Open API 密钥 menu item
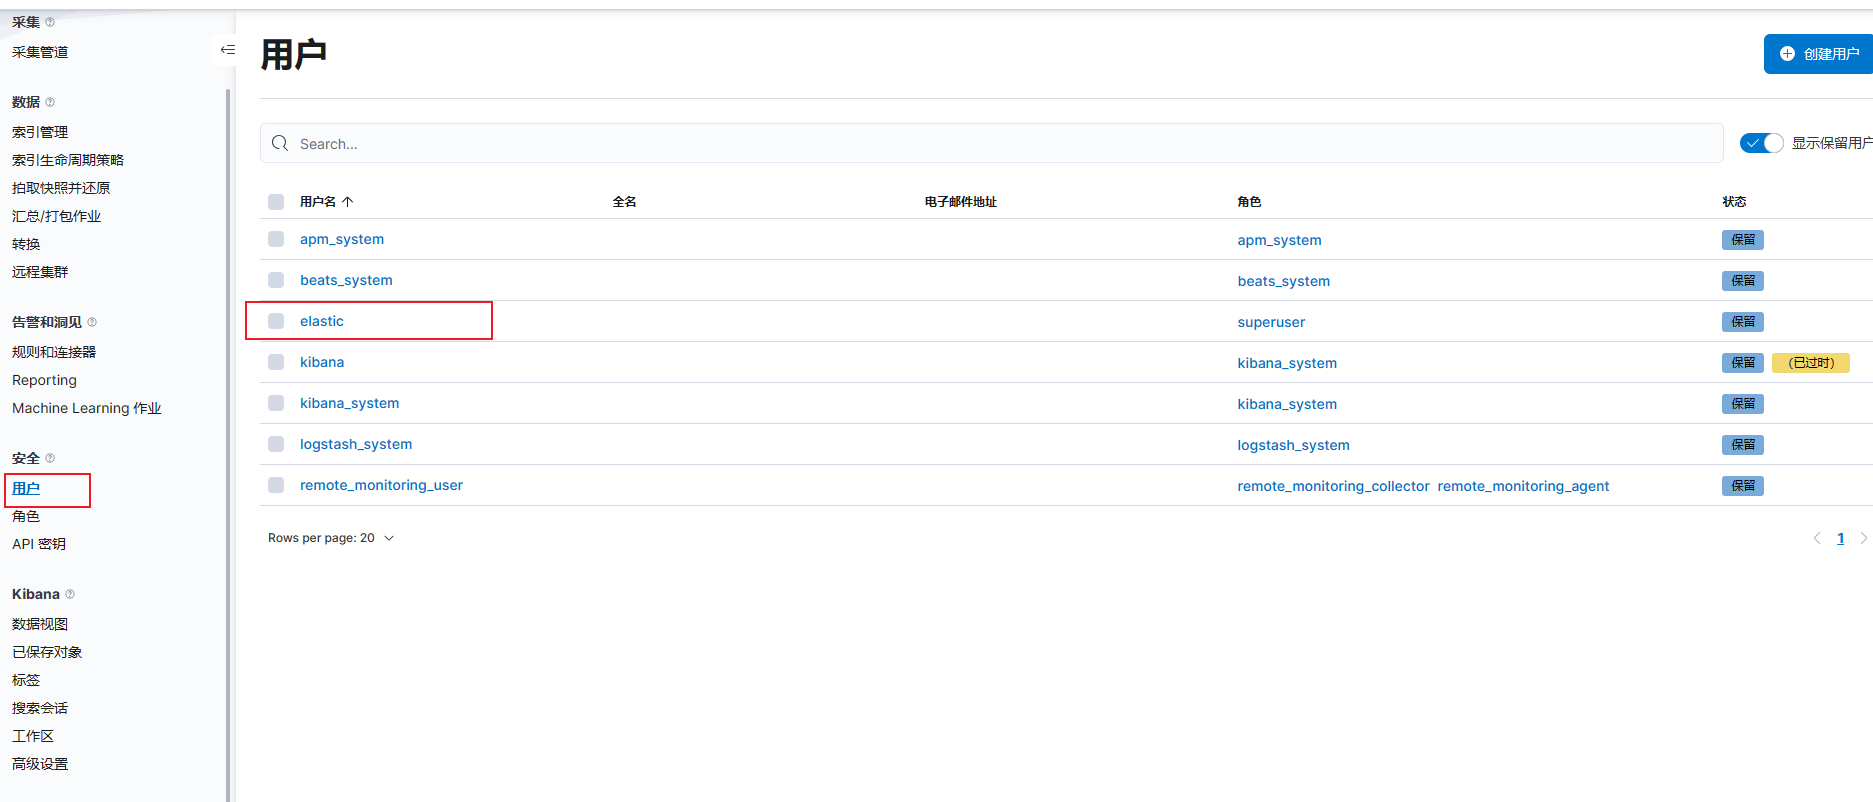Viewport: 1873px width, 802px height. pyautogui.click(x=39, y=544)
